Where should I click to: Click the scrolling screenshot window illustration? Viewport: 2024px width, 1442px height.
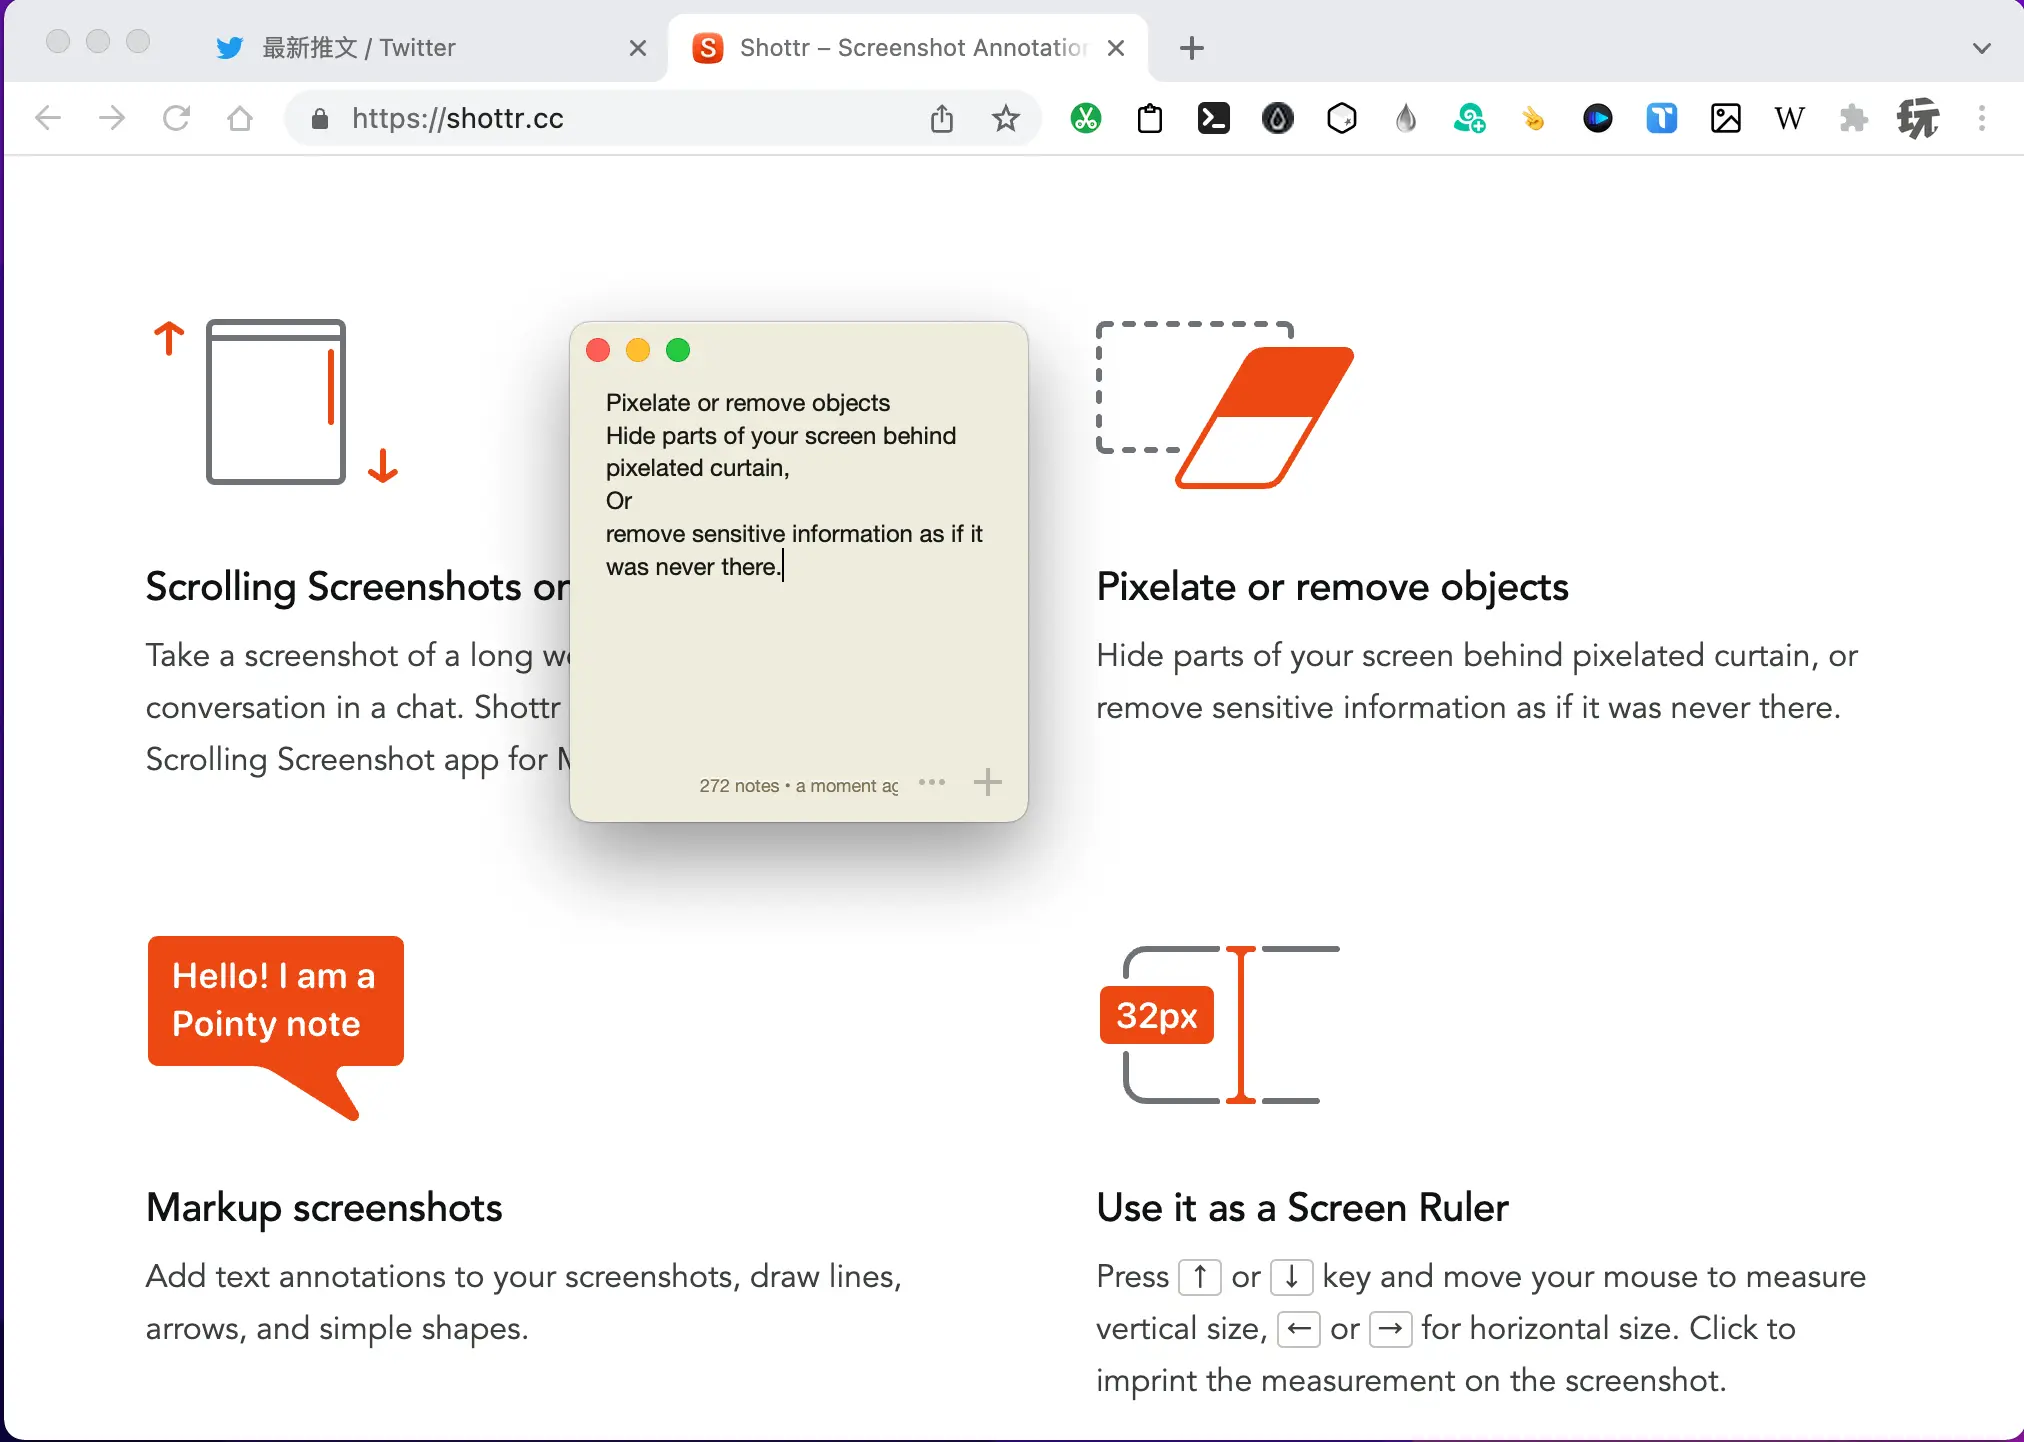pos(276,401)
